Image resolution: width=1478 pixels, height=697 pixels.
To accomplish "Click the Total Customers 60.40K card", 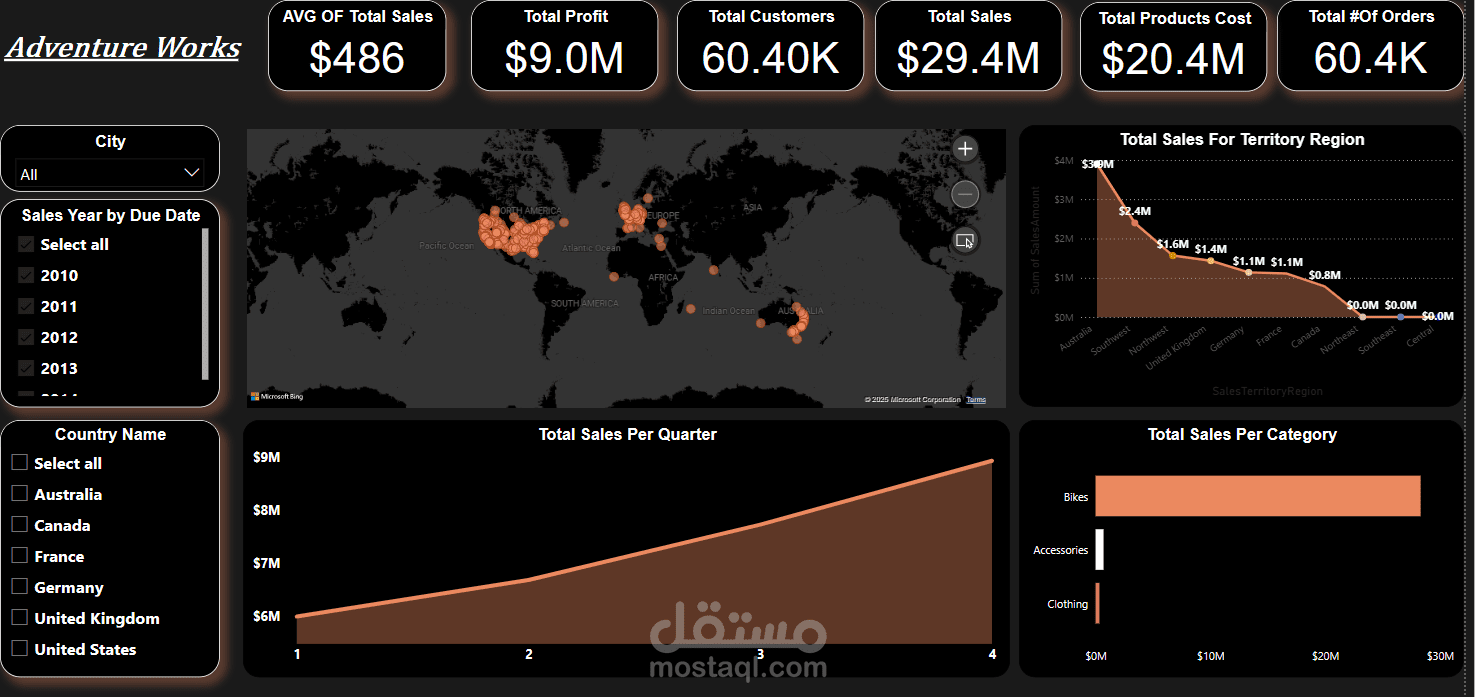I will [771, 46].
